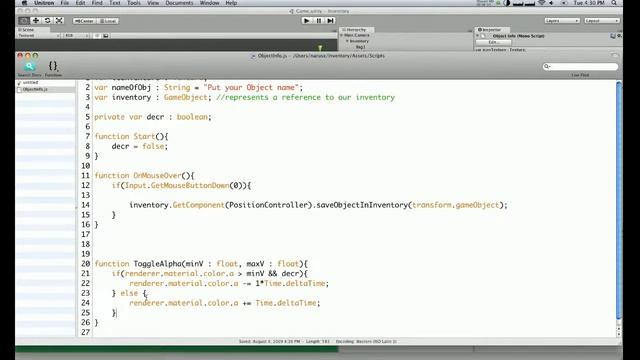The height and width of the screenshot is (360, 640).
Task: Step one frame forward in Unity
Action: point(330,20)
